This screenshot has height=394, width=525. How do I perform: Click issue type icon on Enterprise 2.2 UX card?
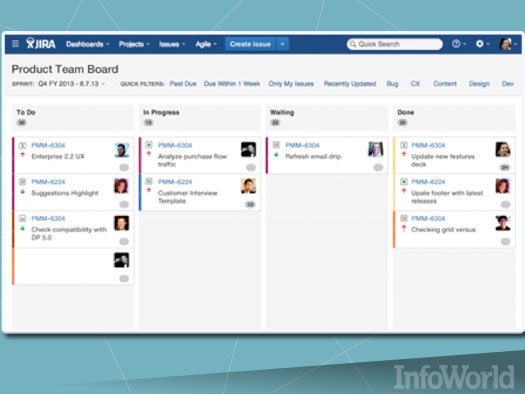pos(22,145)
